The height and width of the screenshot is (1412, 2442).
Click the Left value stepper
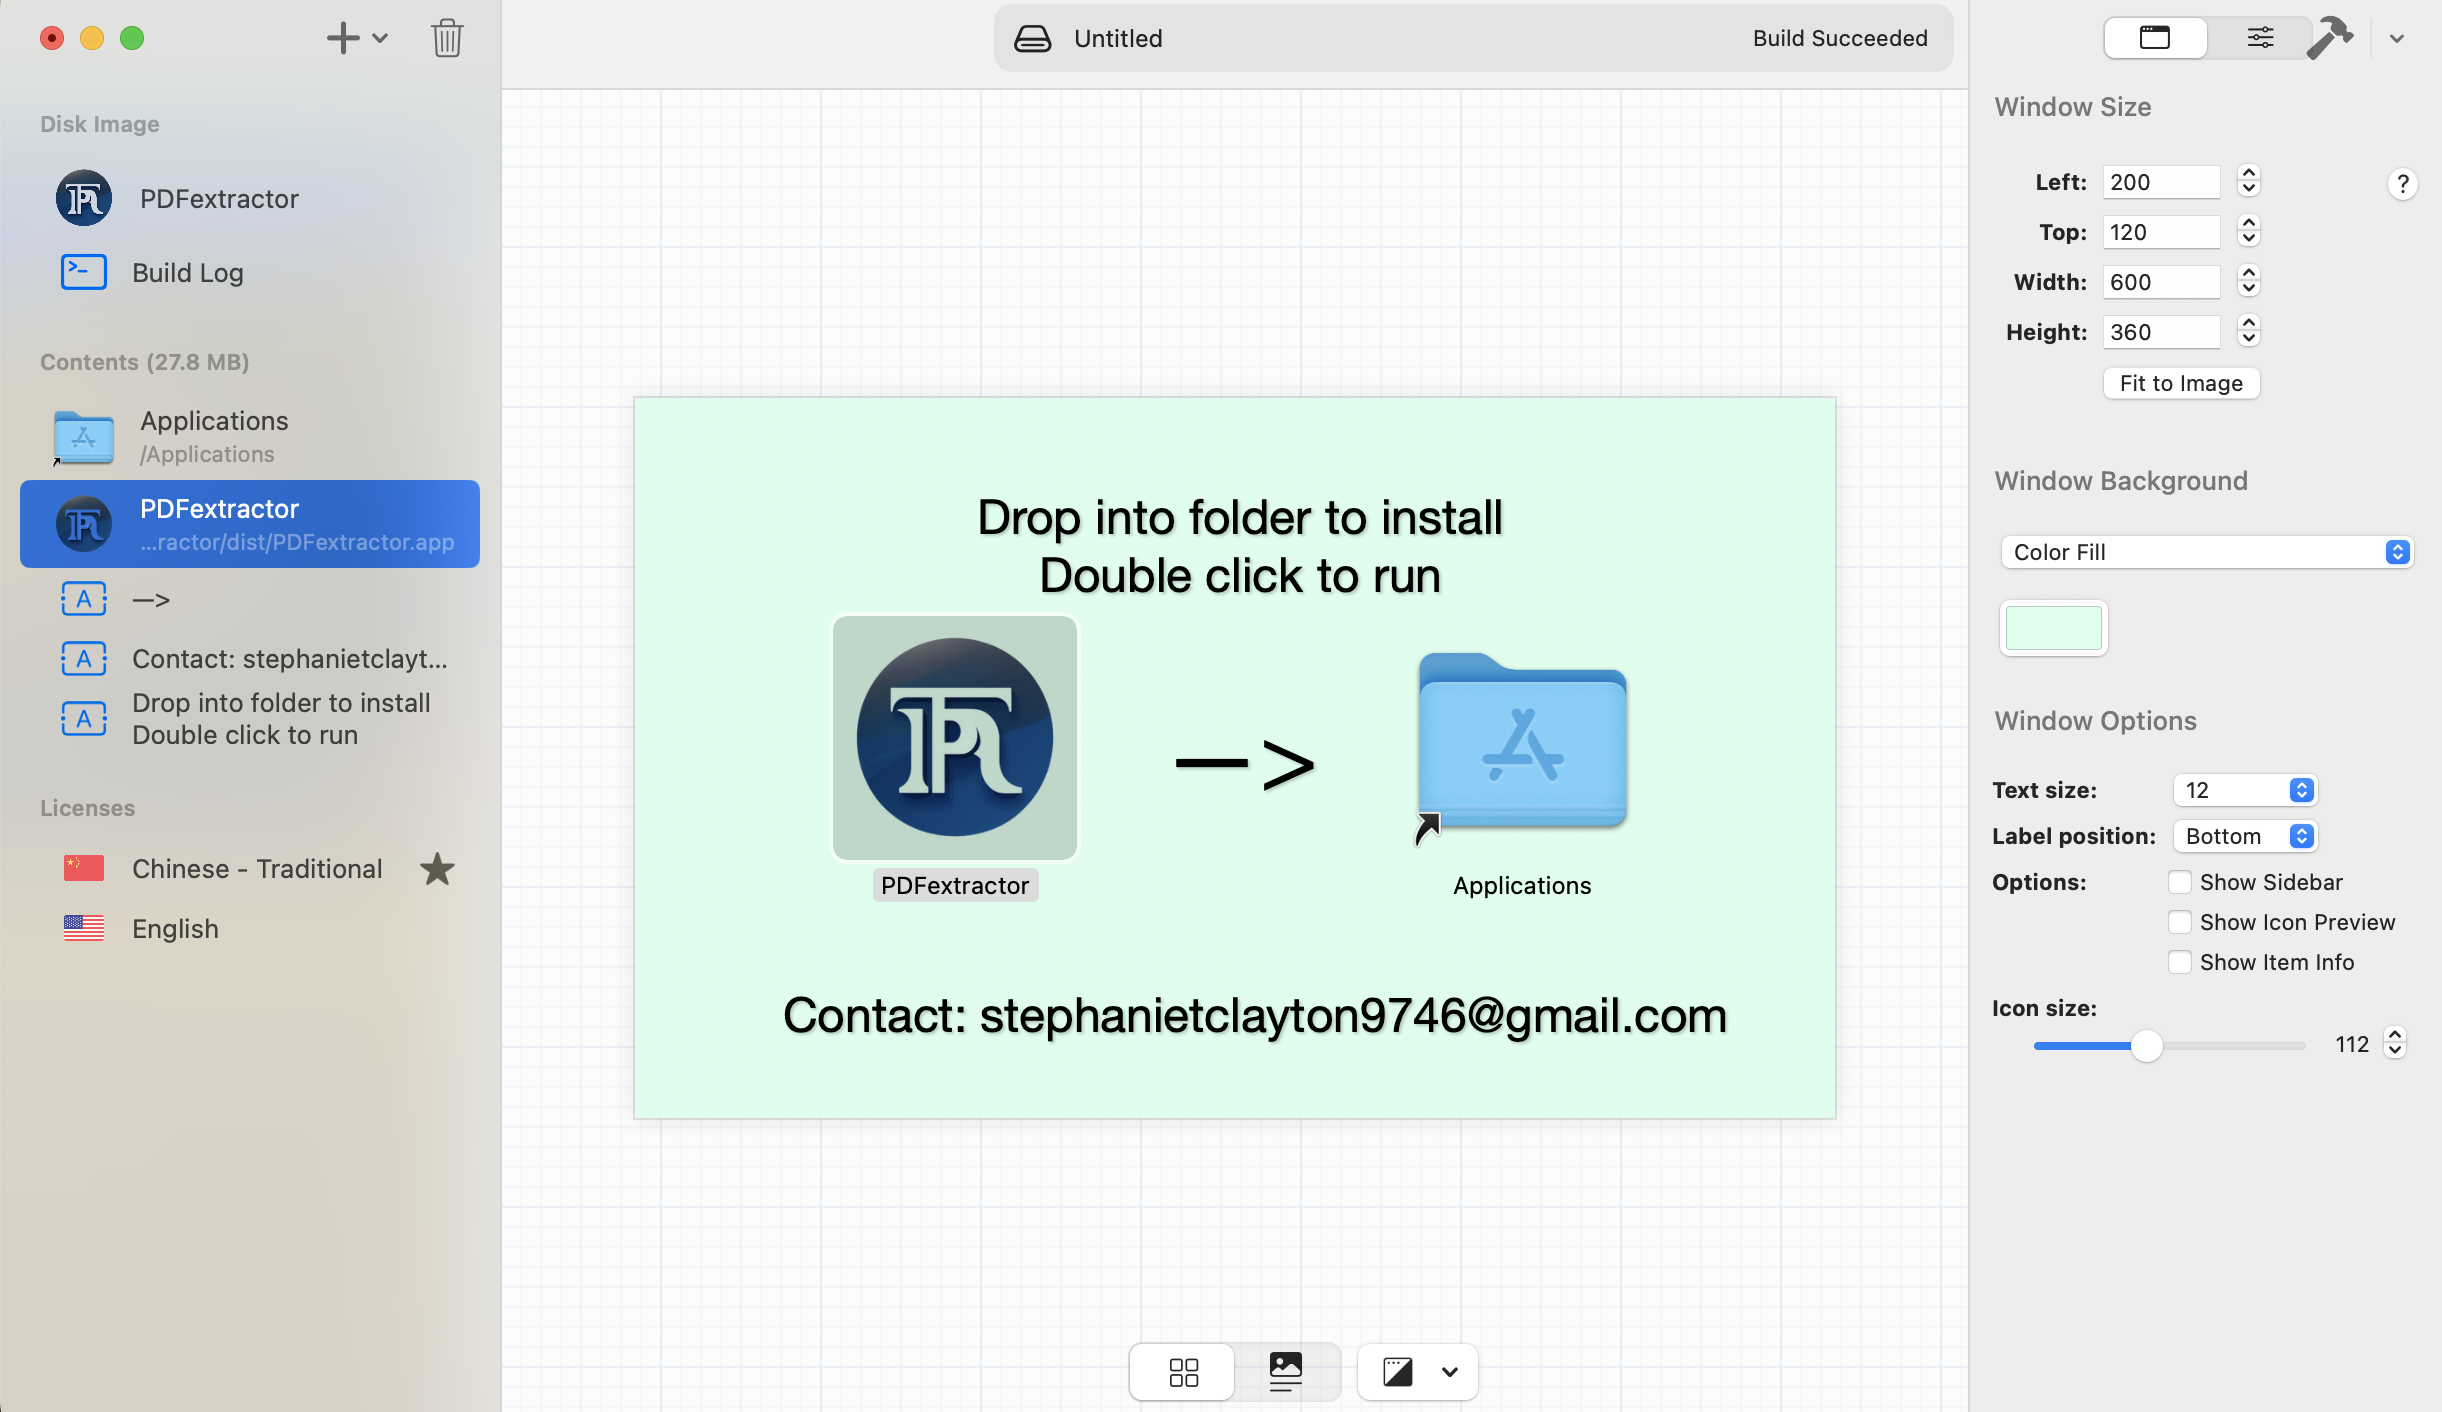point(2249,181)
